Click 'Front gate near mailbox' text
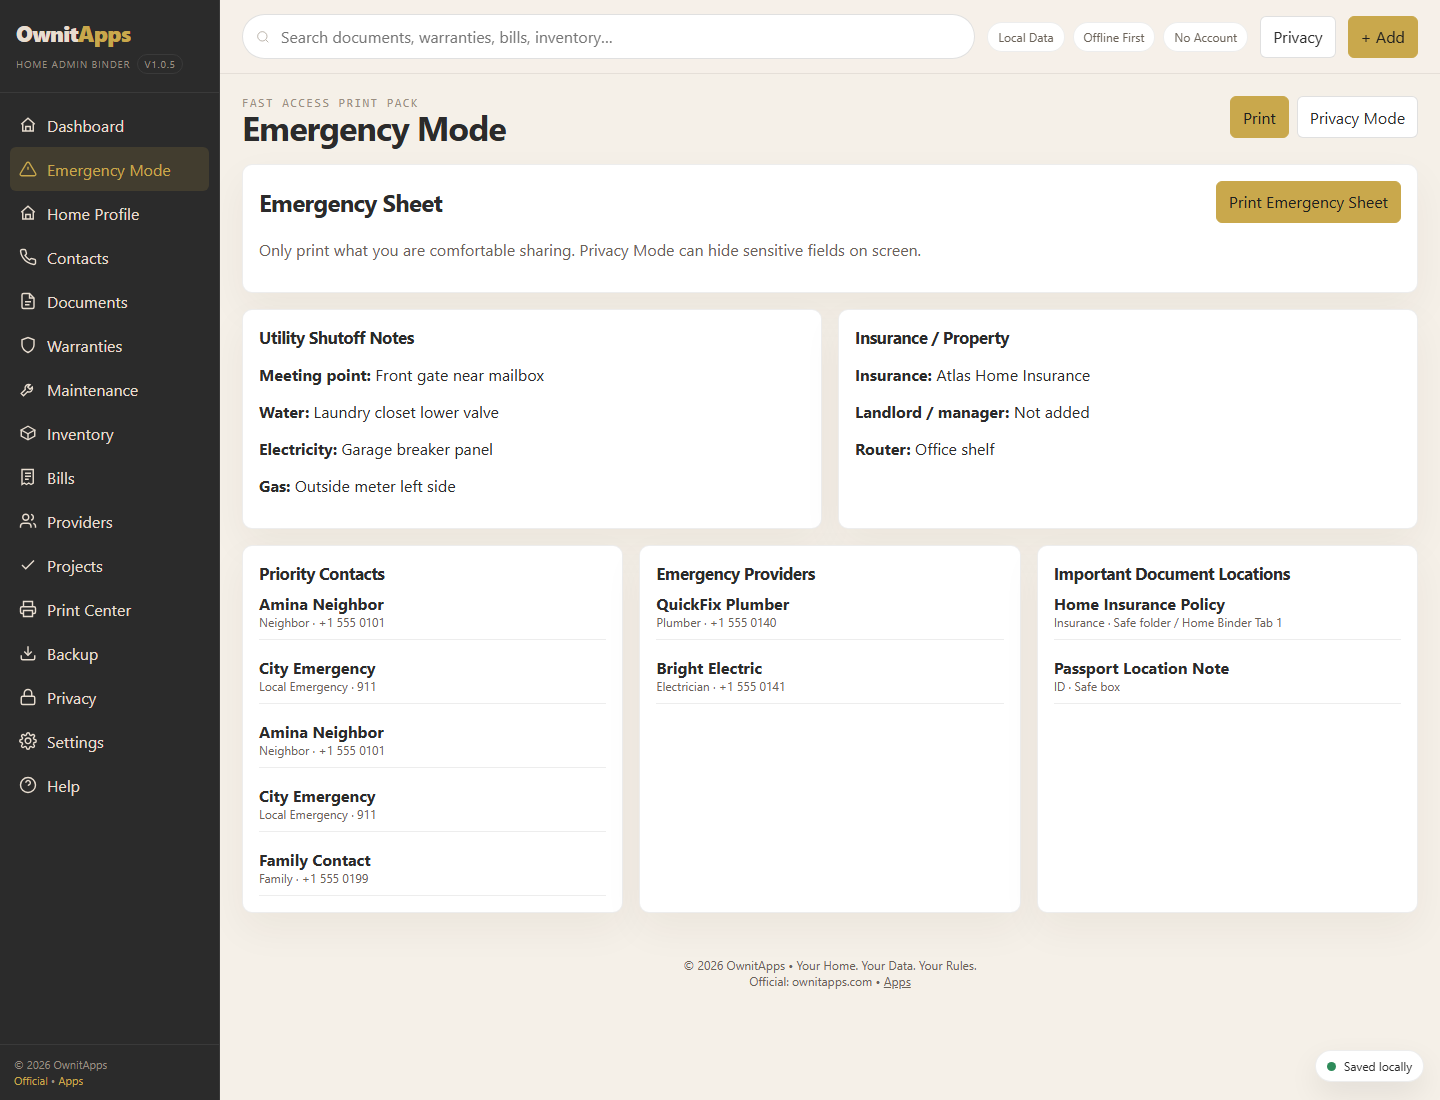Image resolution: width=1440 pixels, height=1100 pixels. (460, 376)
